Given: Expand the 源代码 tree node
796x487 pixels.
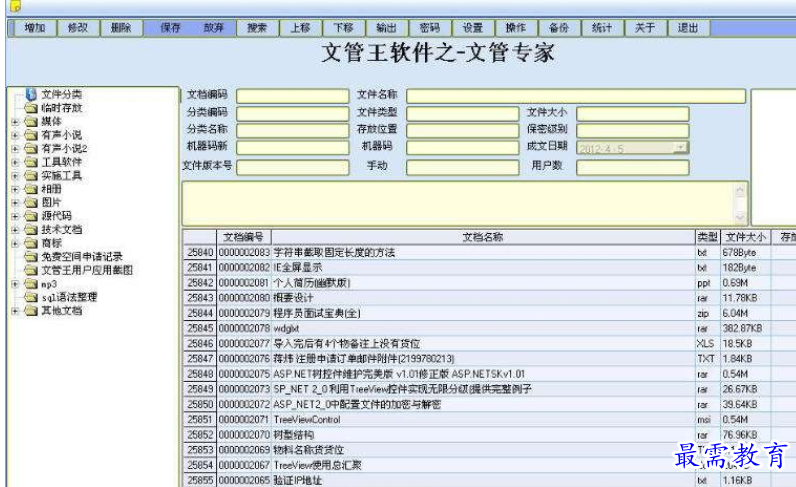Looking at the screenshot, I should coord(15,216).
